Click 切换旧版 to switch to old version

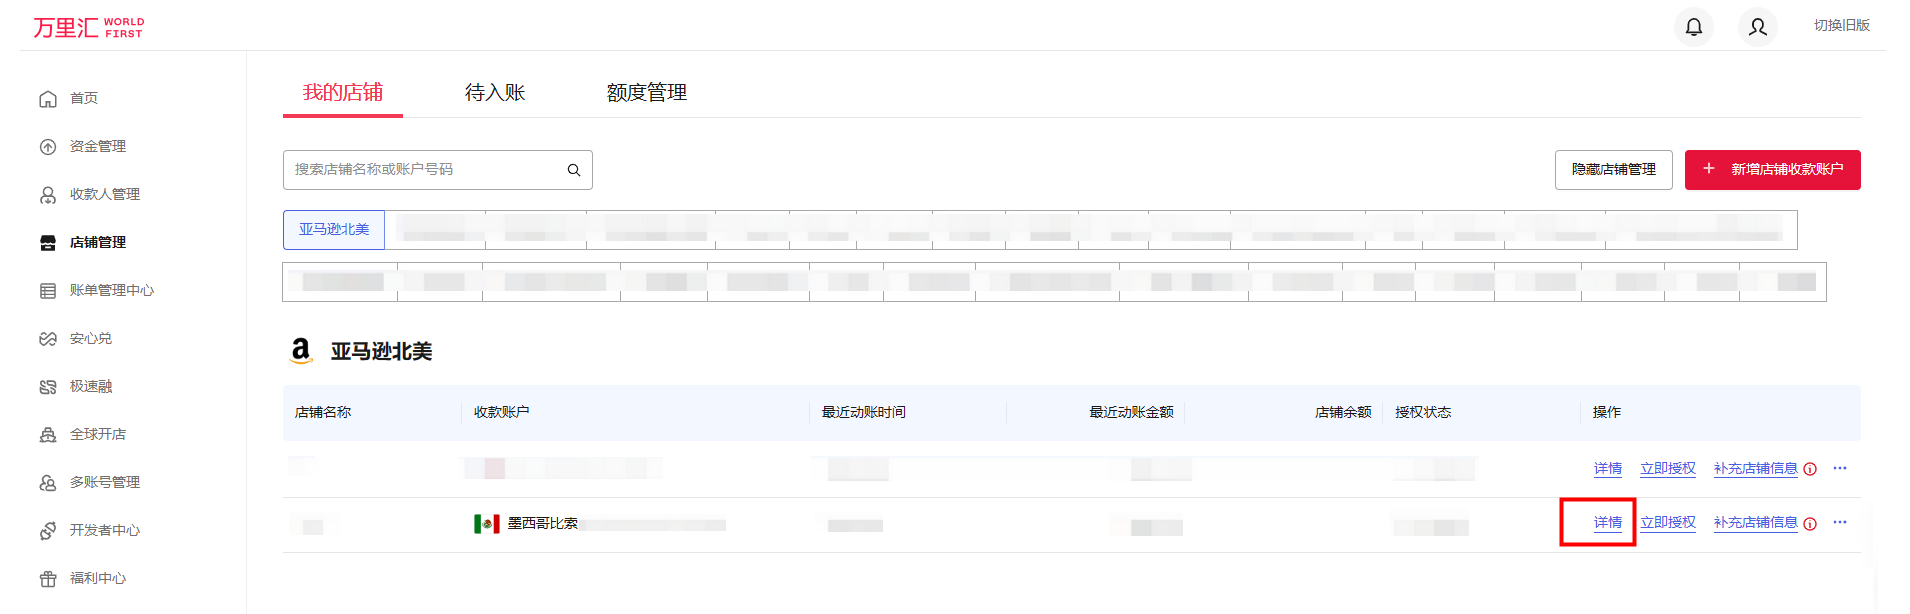pyautogui.click(x=1841, y=25)
